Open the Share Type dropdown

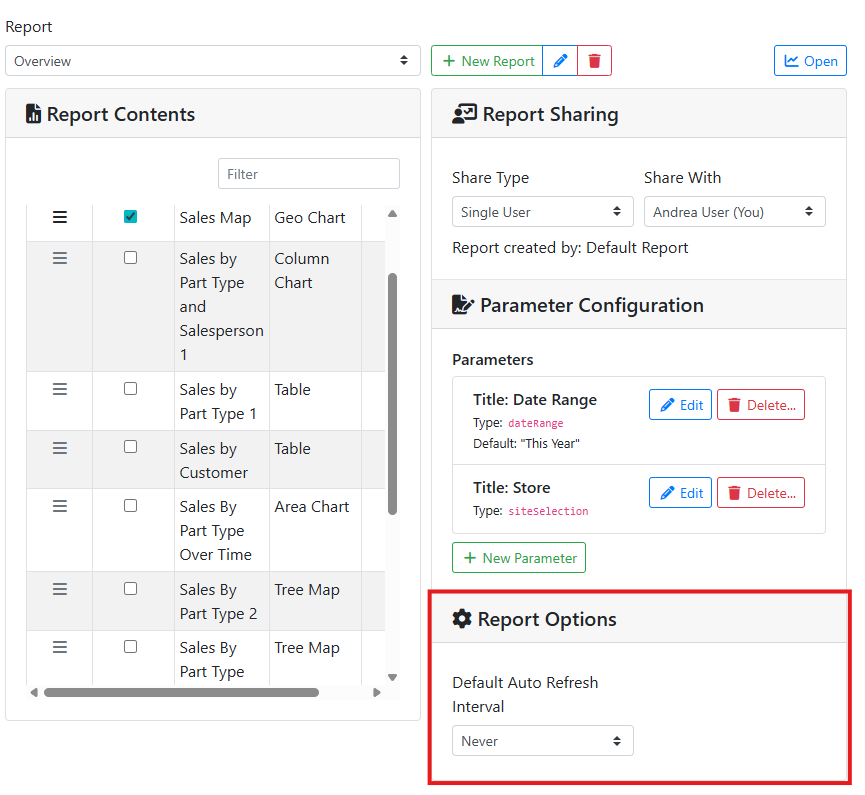pyautogui.click(x=542, y=212)
